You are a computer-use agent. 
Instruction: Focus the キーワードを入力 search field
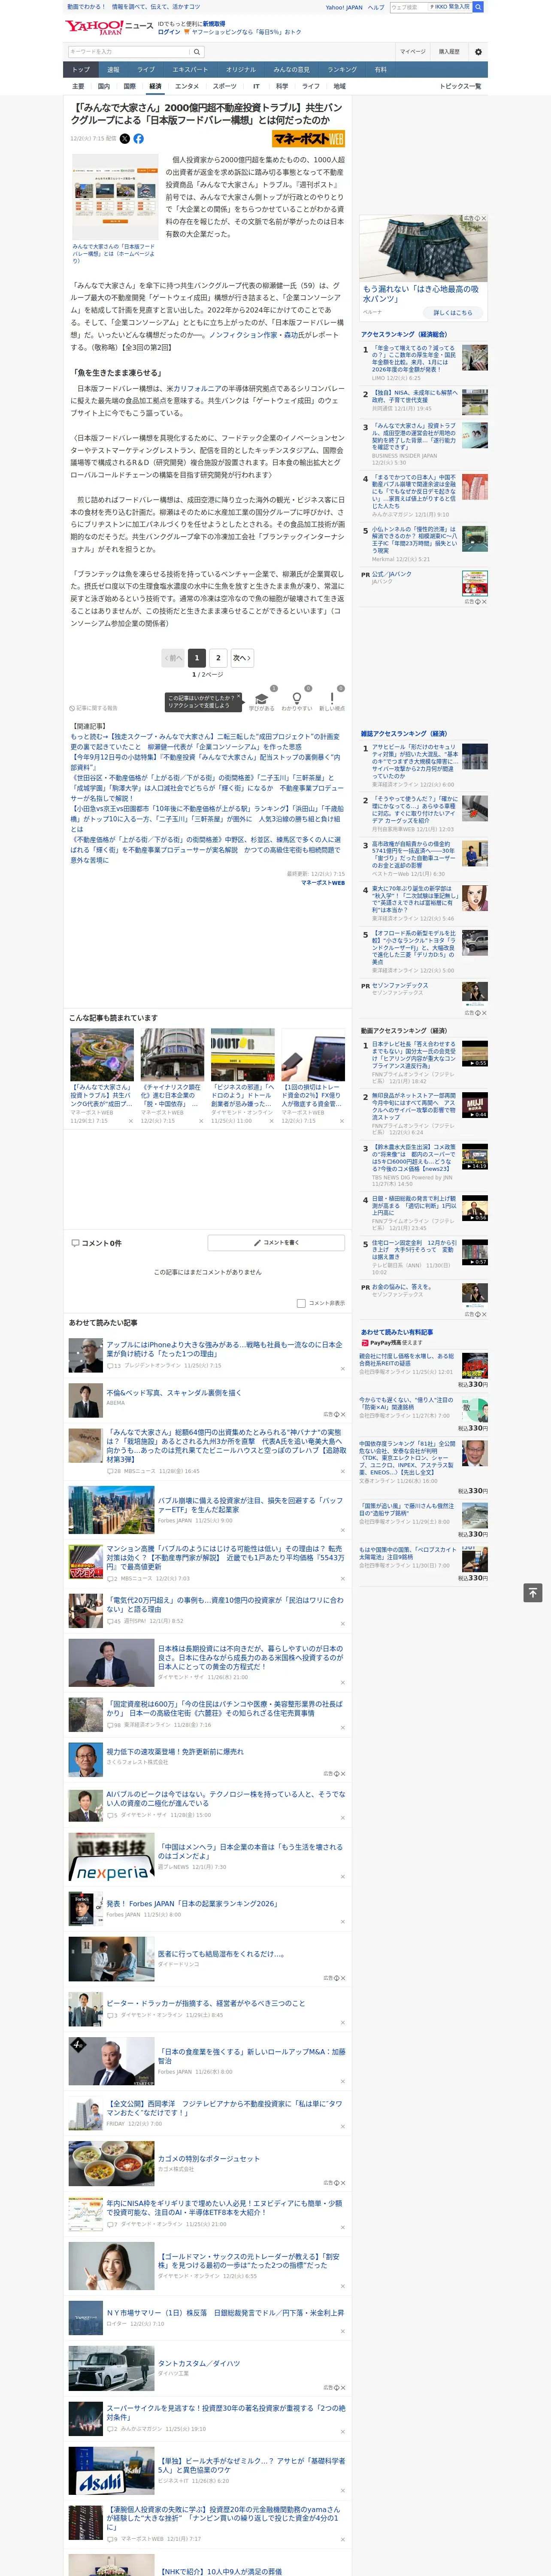pos(129,52)
